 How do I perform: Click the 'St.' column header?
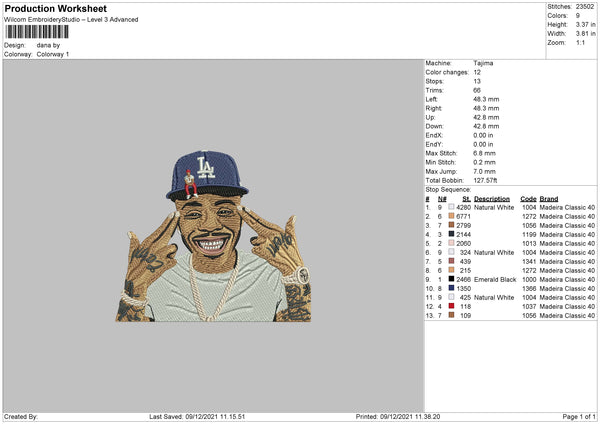point(466,199)
